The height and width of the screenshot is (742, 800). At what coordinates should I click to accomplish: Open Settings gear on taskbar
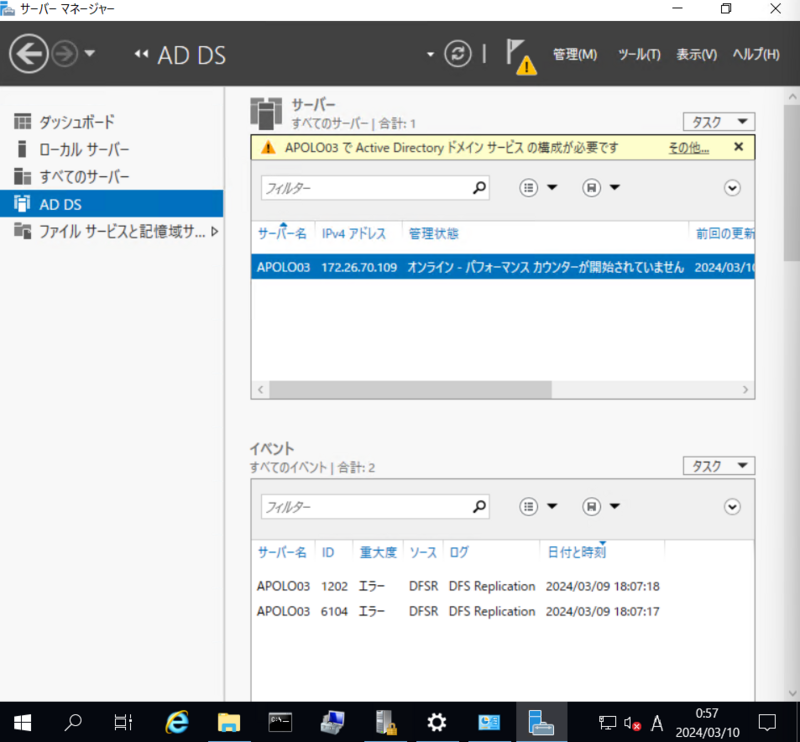point(437,722)
